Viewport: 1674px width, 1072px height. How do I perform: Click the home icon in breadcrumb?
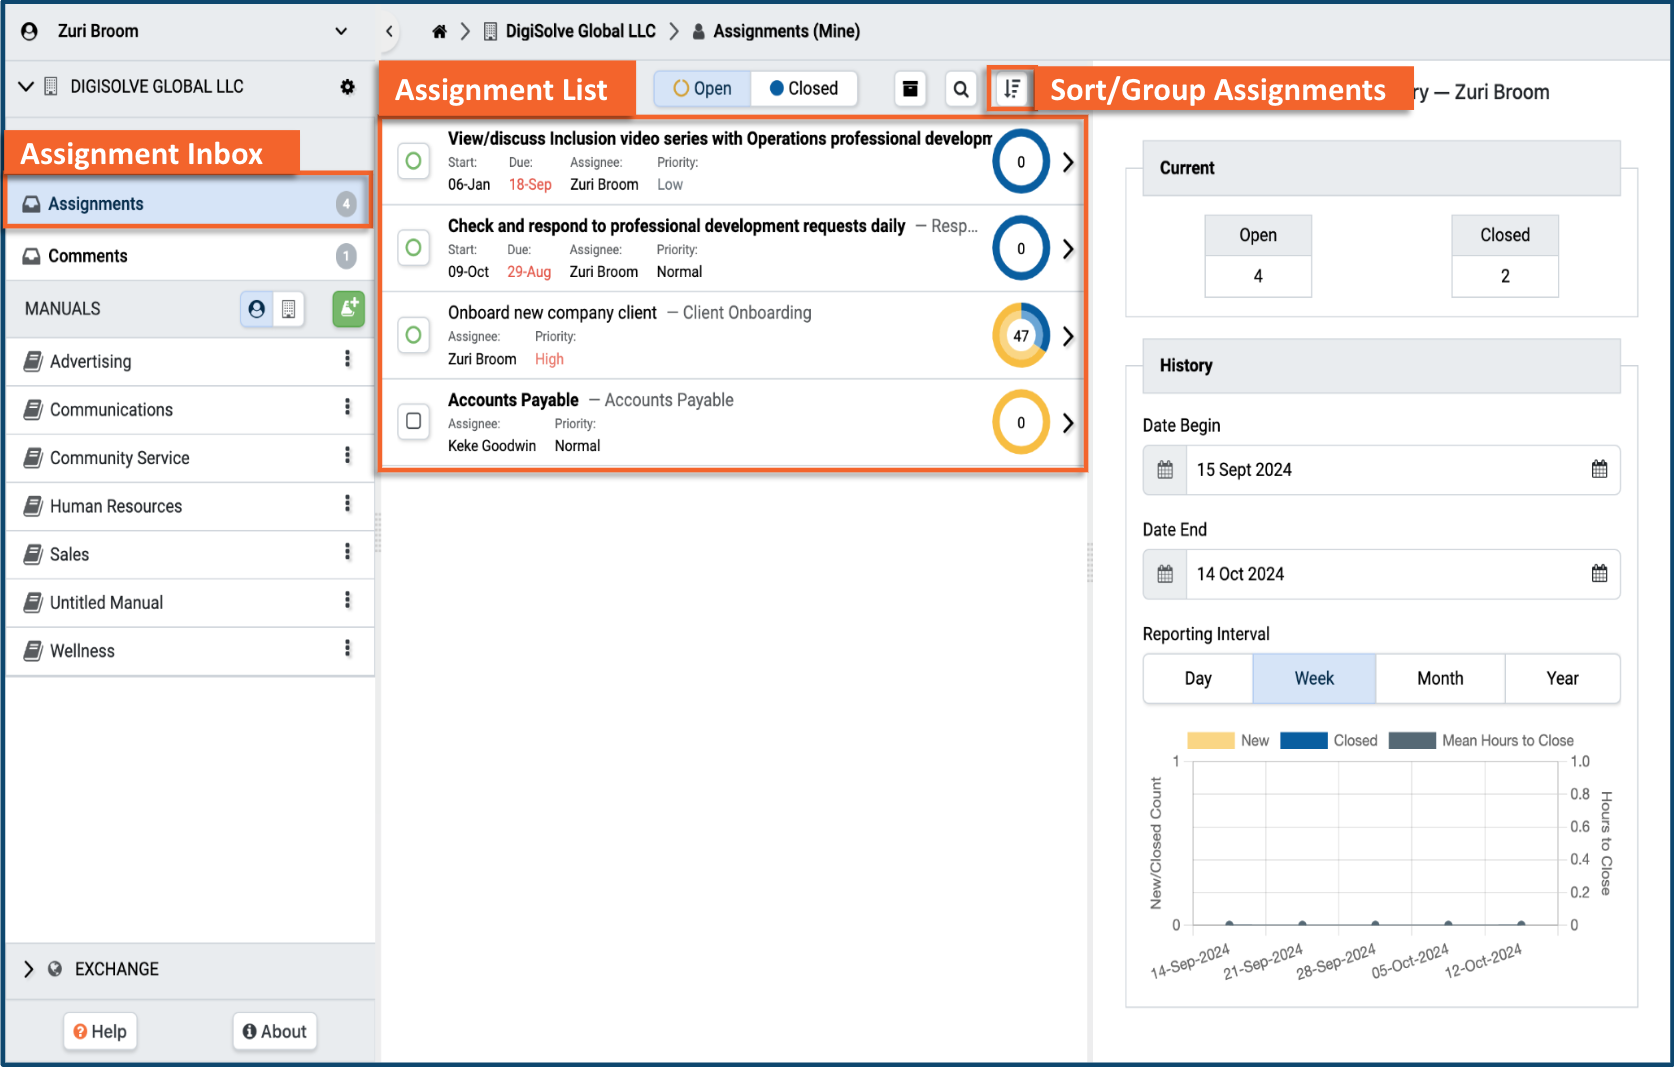point(439,31)
